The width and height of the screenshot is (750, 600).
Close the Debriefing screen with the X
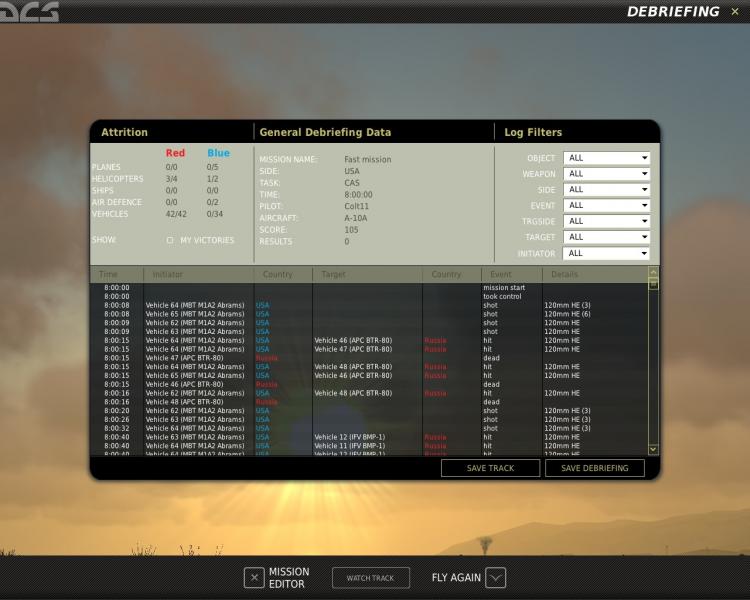[735, 11]
